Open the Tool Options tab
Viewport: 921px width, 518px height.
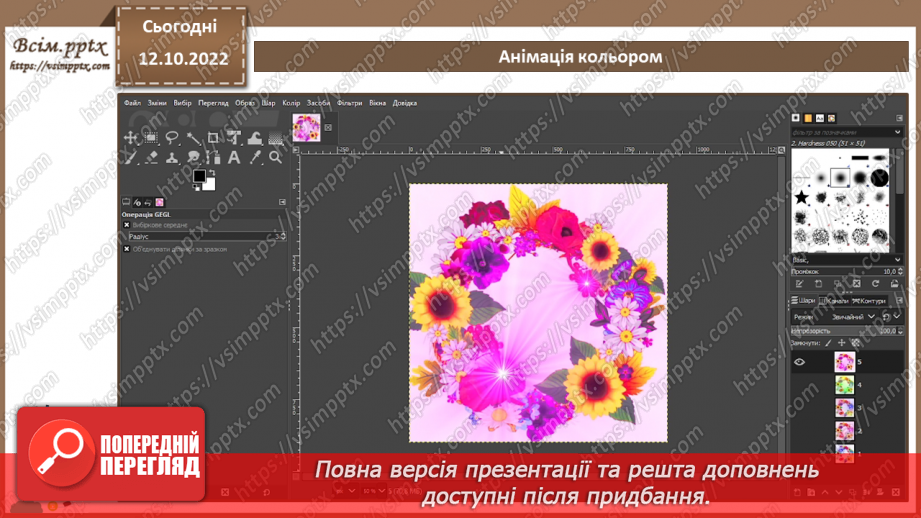(126, 202)
